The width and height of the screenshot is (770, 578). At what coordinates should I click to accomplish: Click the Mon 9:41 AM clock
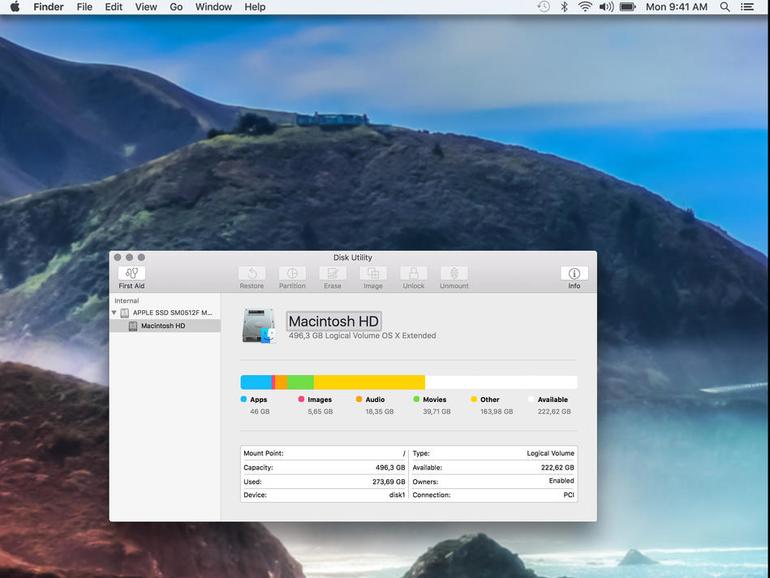coord(676,7)
